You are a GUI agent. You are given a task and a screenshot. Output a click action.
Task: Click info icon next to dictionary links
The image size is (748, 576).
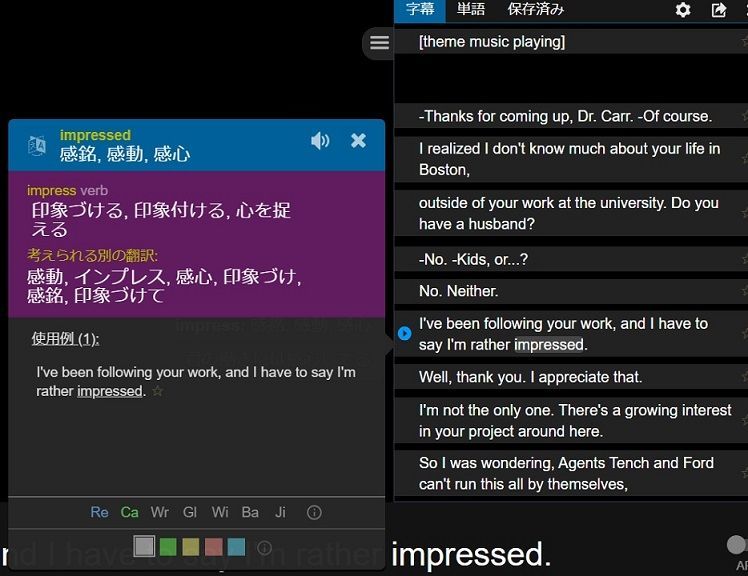pos(314,513)
